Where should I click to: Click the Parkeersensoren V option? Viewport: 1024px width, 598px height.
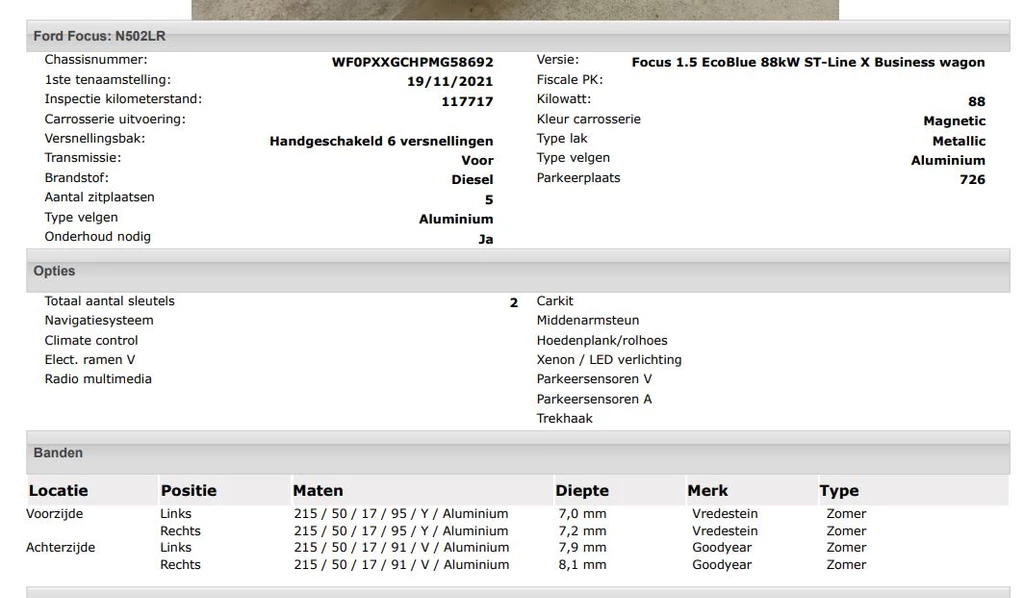(594, 379)
